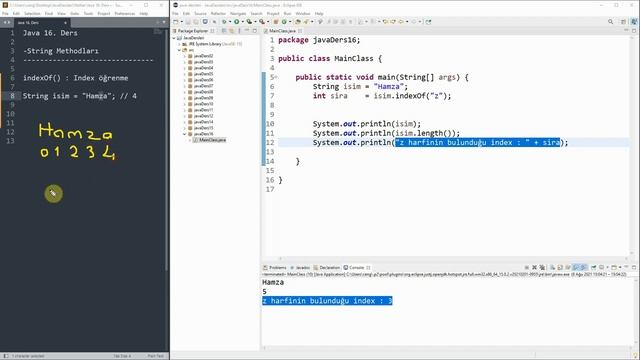Click the Eclipse Quick Access search magnifier

point(611,22)
